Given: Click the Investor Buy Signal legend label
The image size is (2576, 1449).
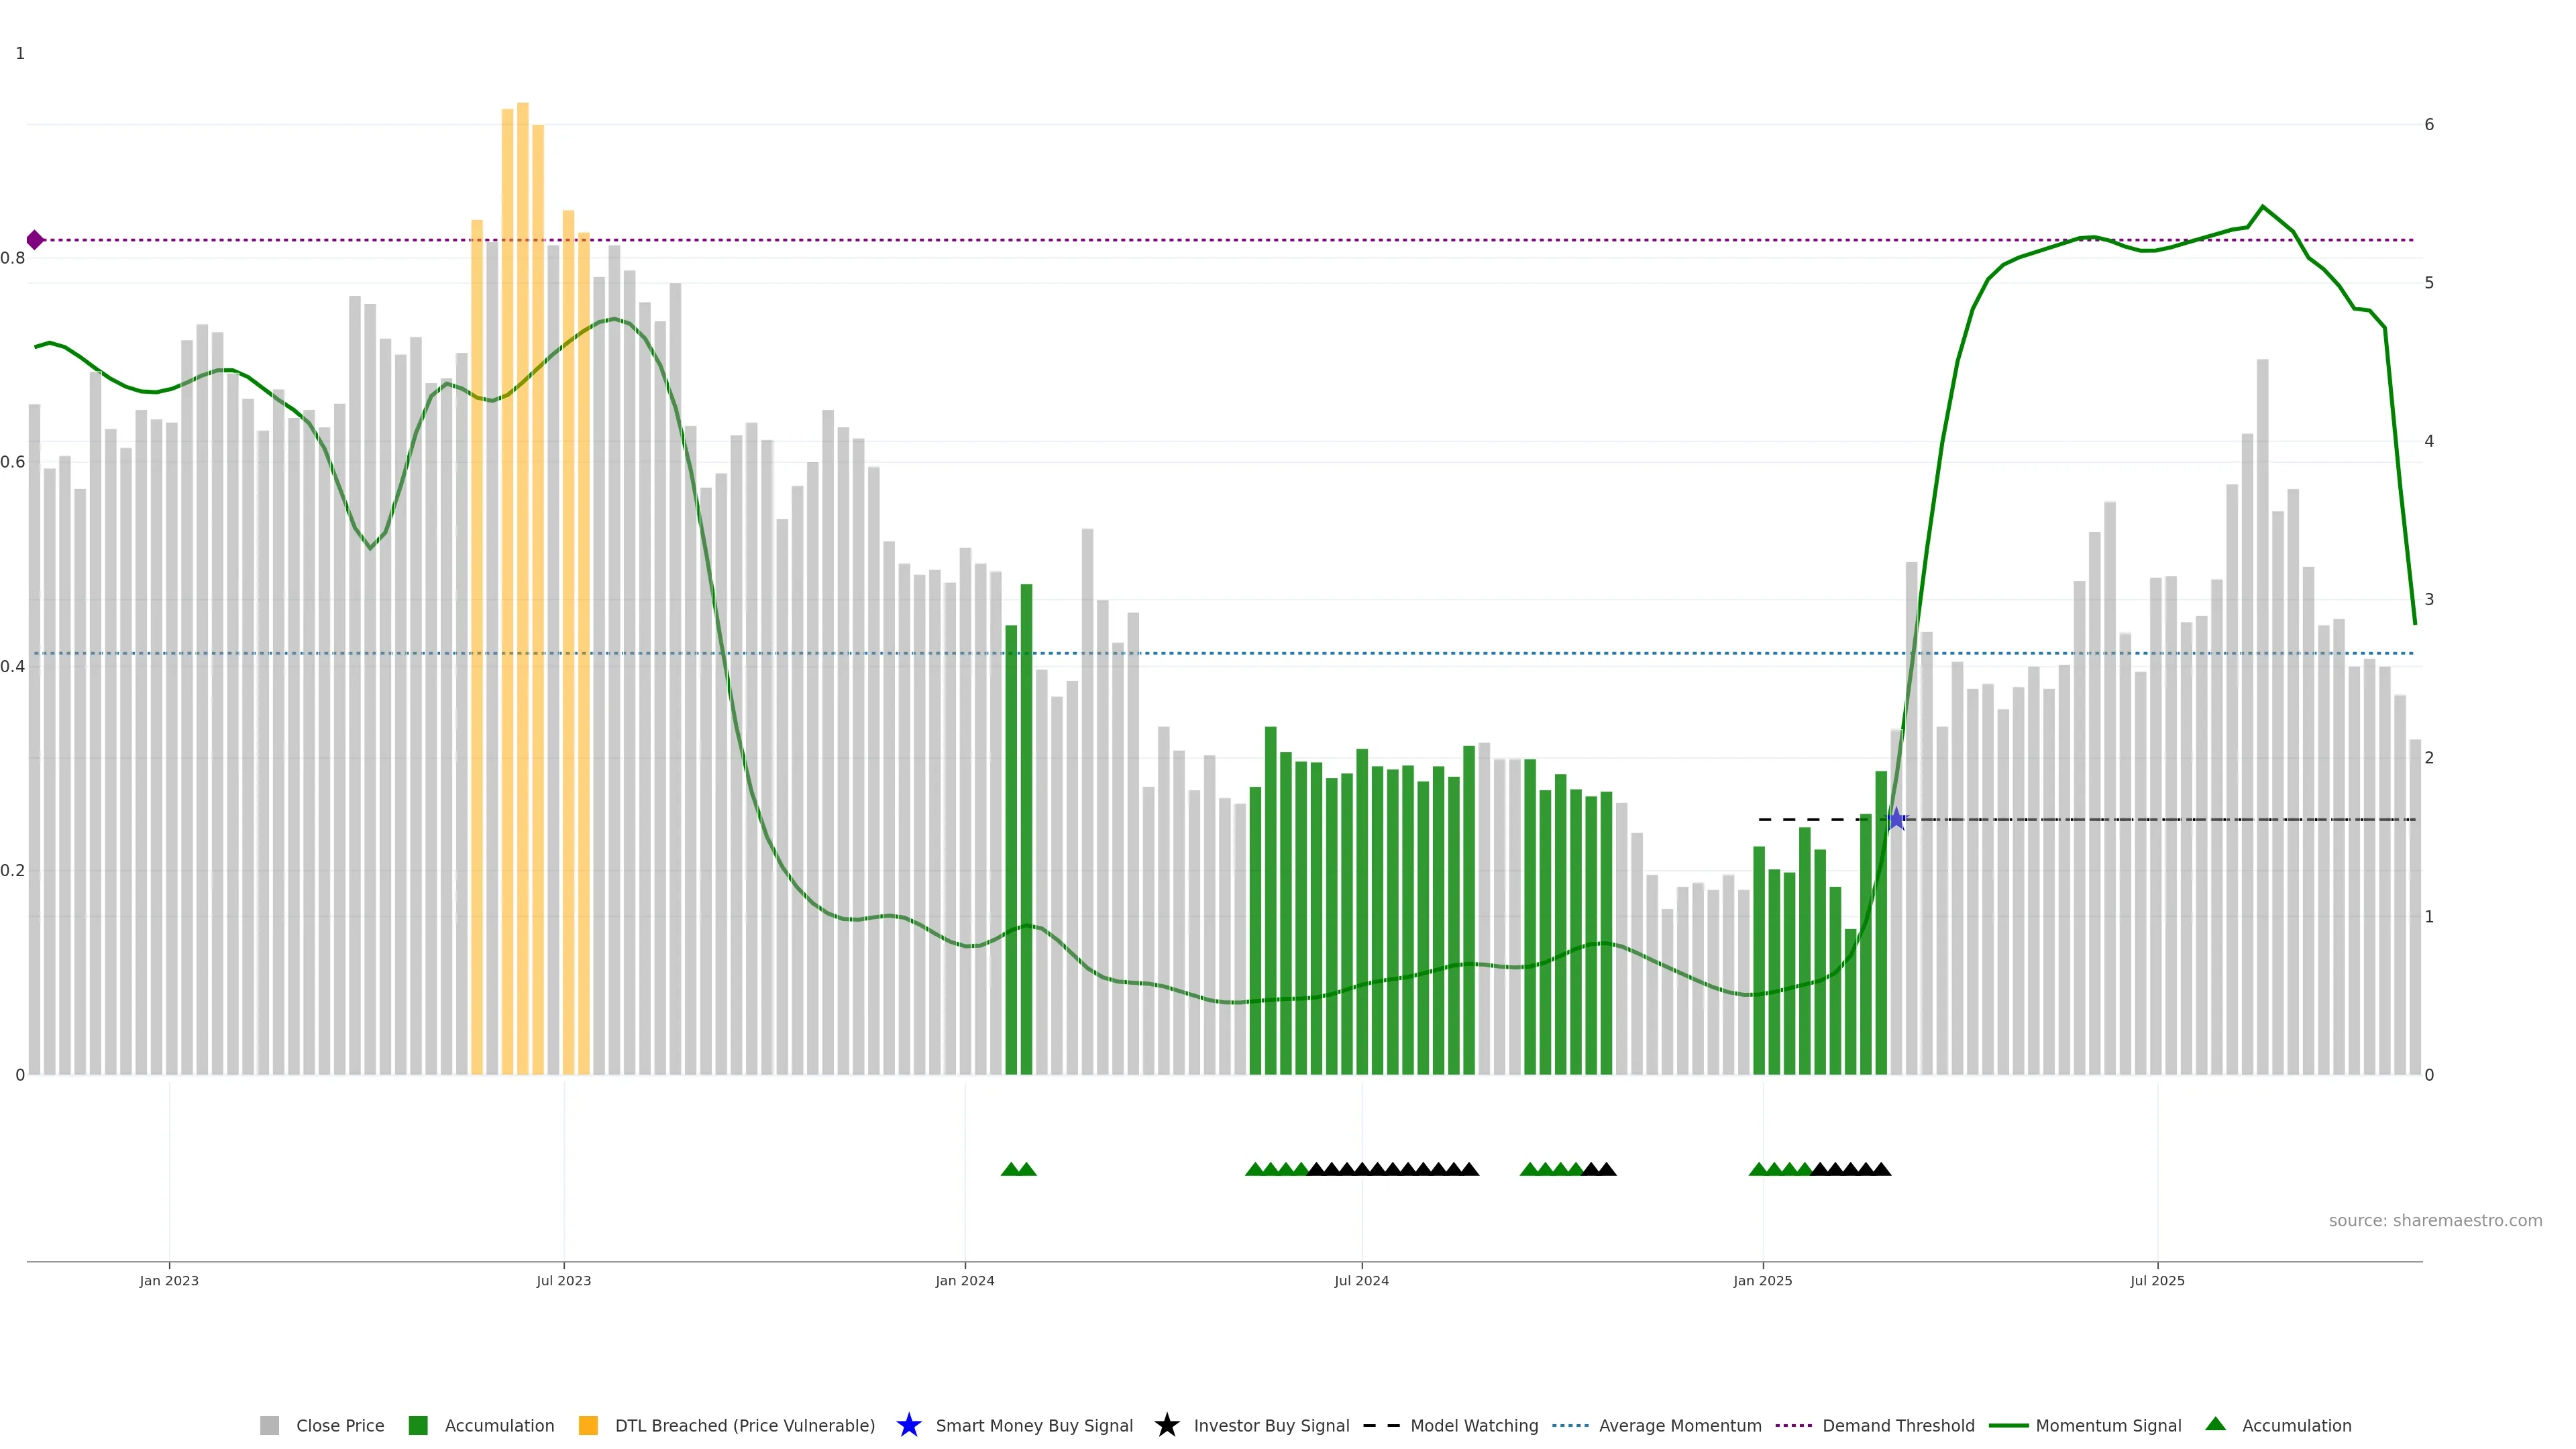Looking at the screenshot, I should pos(1271,1426).
